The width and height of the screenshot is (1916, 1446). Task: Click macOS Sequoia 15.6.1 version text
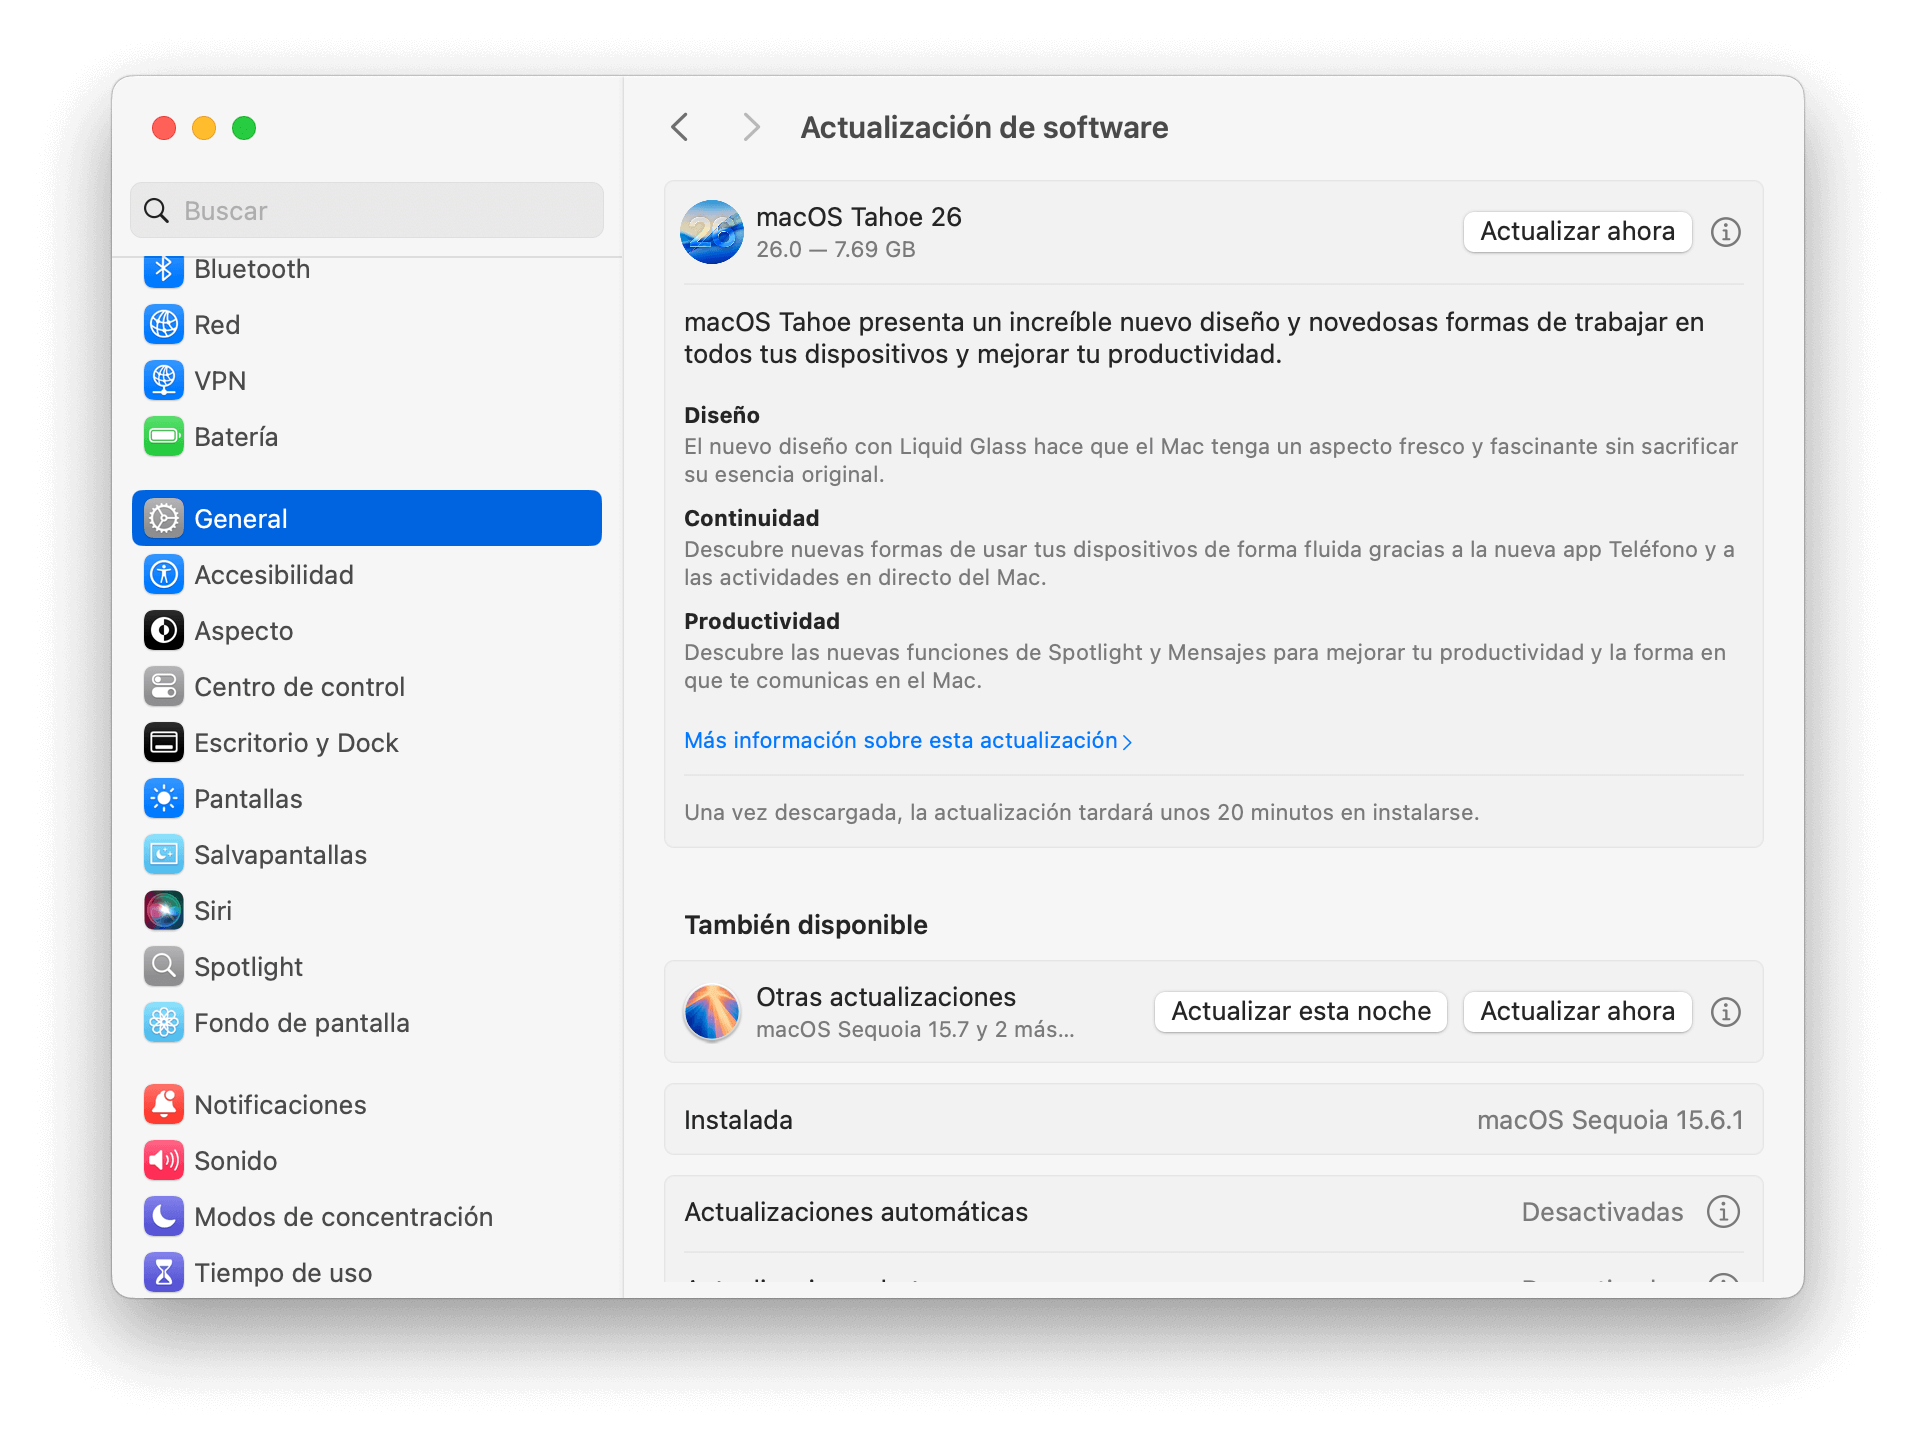[1610, 1120]
